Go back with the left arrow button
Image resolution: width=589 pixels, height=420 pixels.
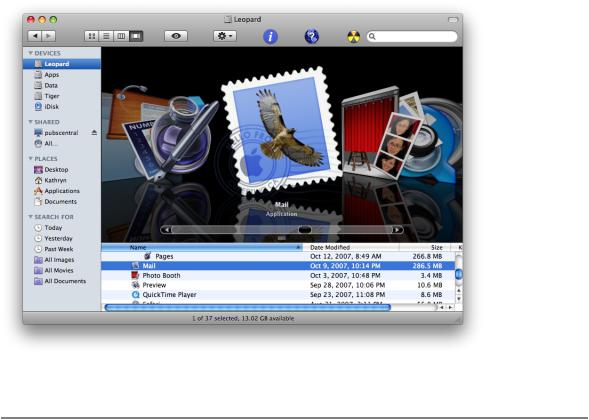tap(35, 36)
